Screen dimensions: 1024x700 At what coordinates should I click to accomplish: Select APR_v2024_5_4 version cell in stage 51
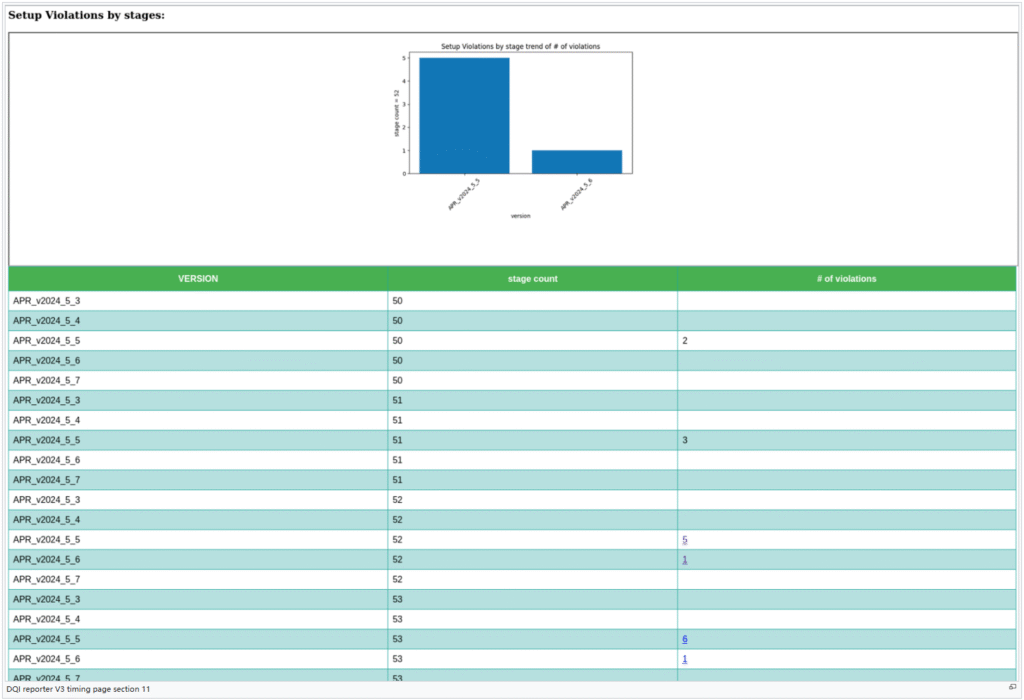(46, 420)
